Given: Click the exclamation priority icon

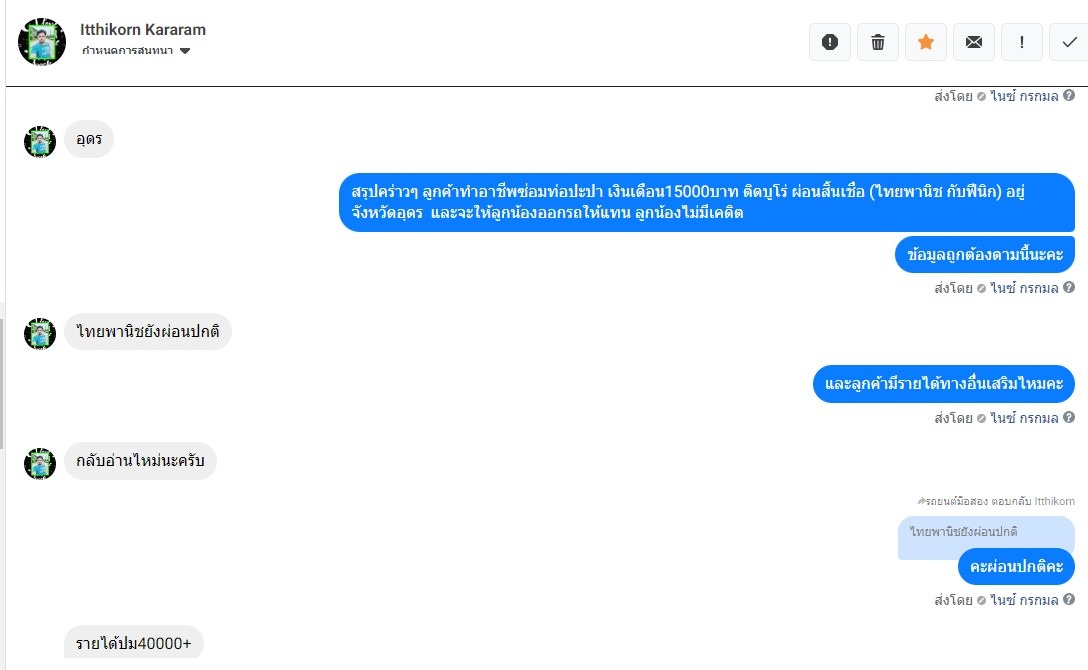Looking at the screenshot, I should click(1021, 42).
